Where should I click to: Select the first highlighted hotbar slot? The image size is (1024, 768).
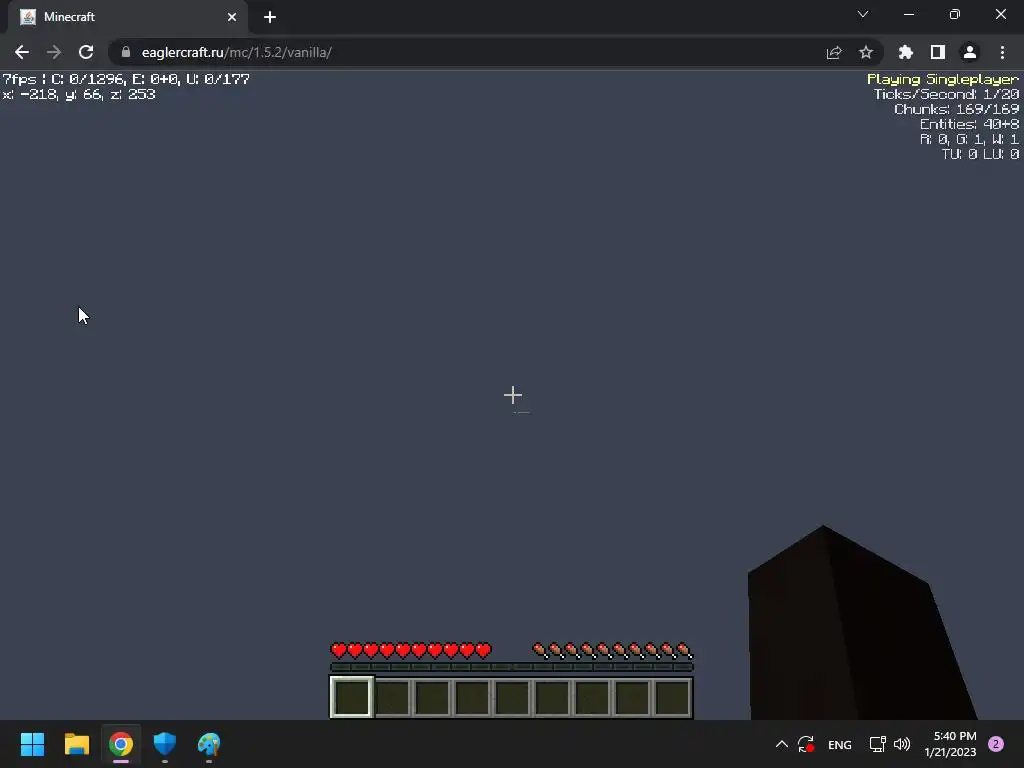tap(351, 697)
